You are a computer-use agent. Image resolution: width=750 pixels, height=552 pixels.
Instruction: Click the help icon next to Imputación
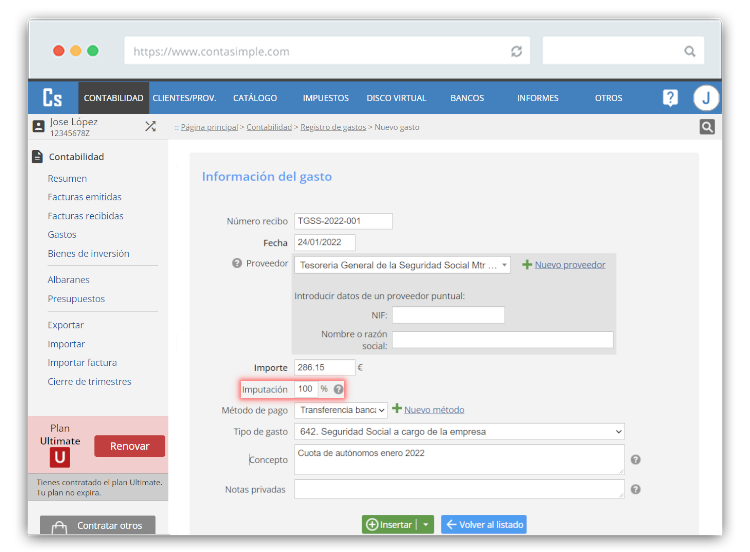(x=338, y=389)
